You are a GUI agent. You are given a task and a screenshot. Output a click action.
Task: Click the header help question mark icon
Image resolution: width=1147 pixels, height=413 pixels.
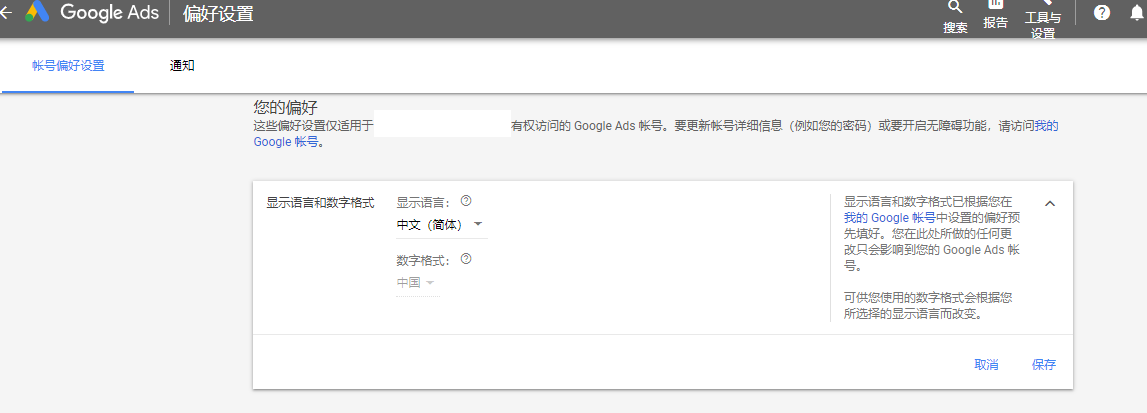tap(1102, 13)
